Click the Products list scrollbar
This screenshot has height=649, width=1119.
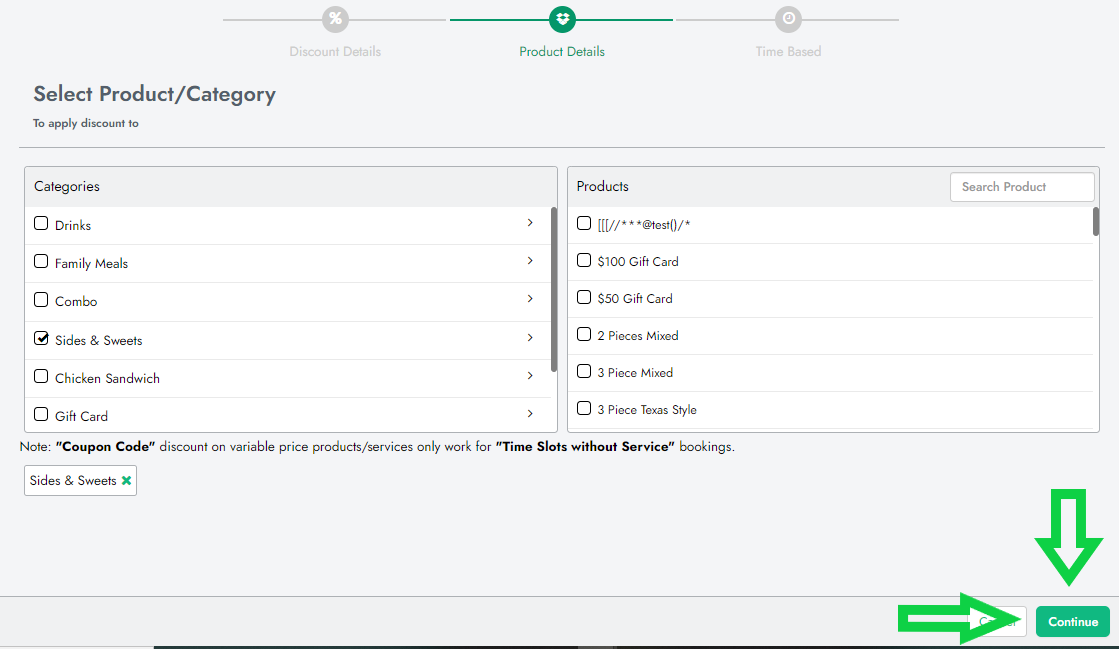[1096, 222]
